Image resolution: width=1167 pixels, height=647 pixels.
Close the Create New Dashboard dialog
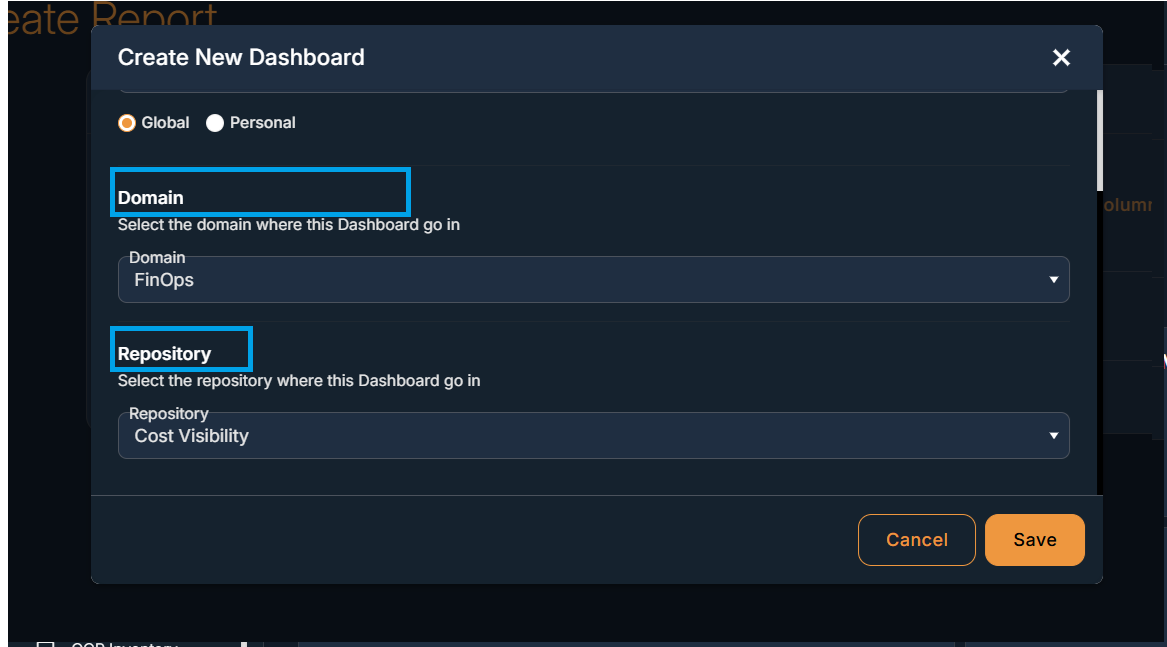[x=1061, y=57]
